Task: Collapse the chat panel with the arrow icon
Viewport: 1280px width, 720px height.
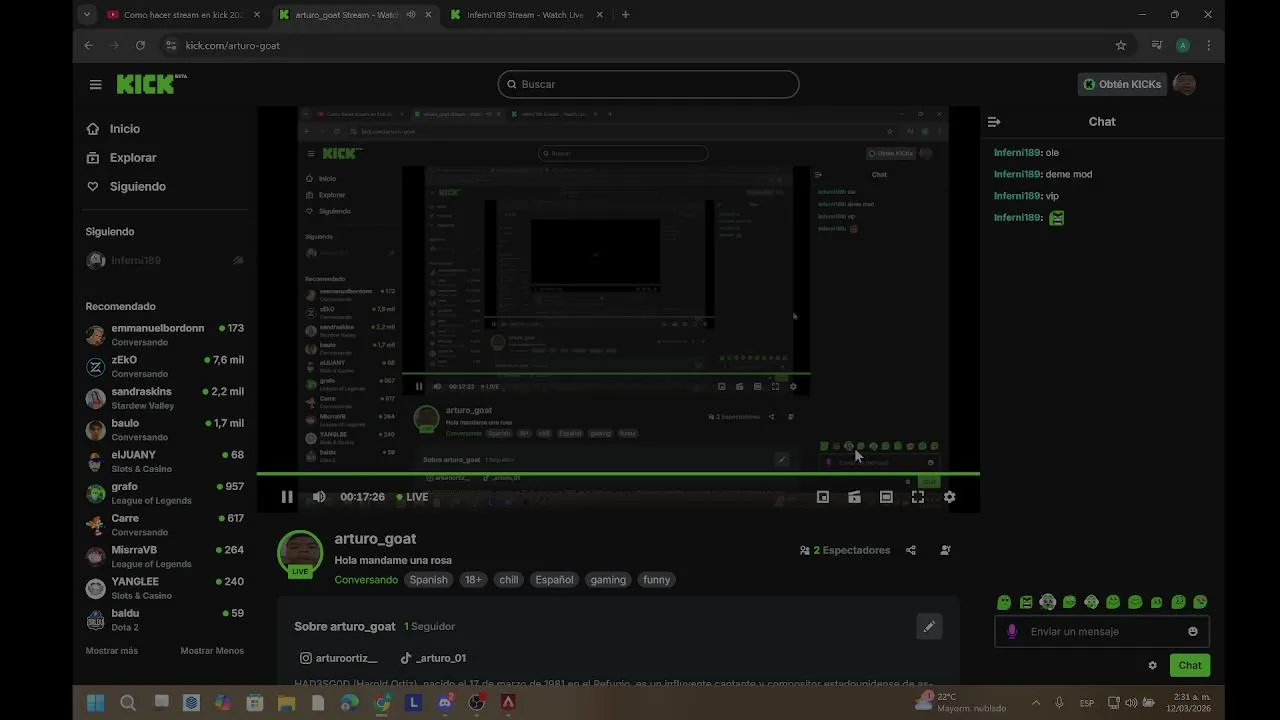Action: (993, 122)
